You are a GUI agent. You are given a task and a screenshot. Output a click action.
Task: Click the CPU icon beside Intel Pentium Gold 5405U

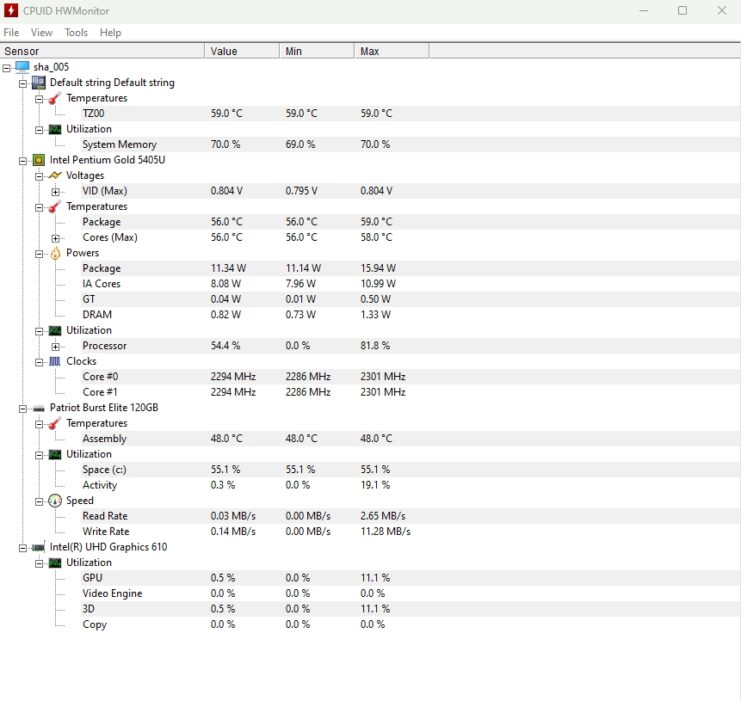[x=39, y=160]
